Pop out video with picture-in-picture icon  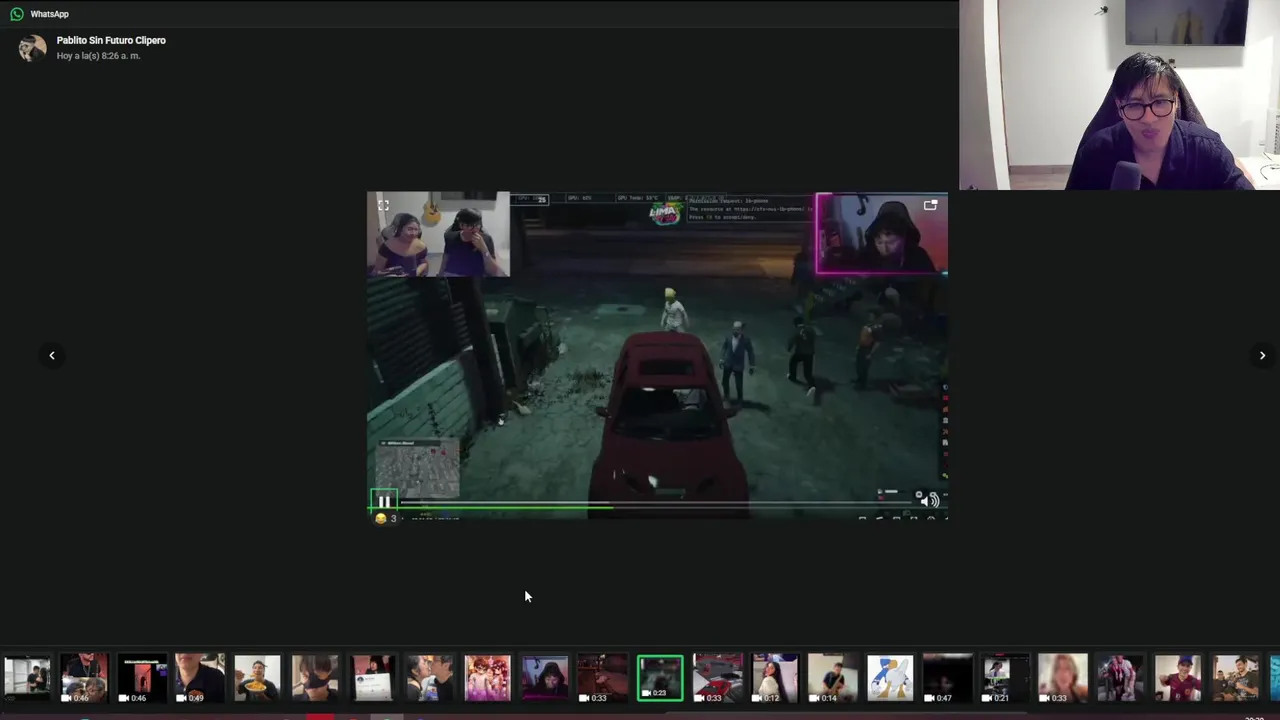(931, 205)
